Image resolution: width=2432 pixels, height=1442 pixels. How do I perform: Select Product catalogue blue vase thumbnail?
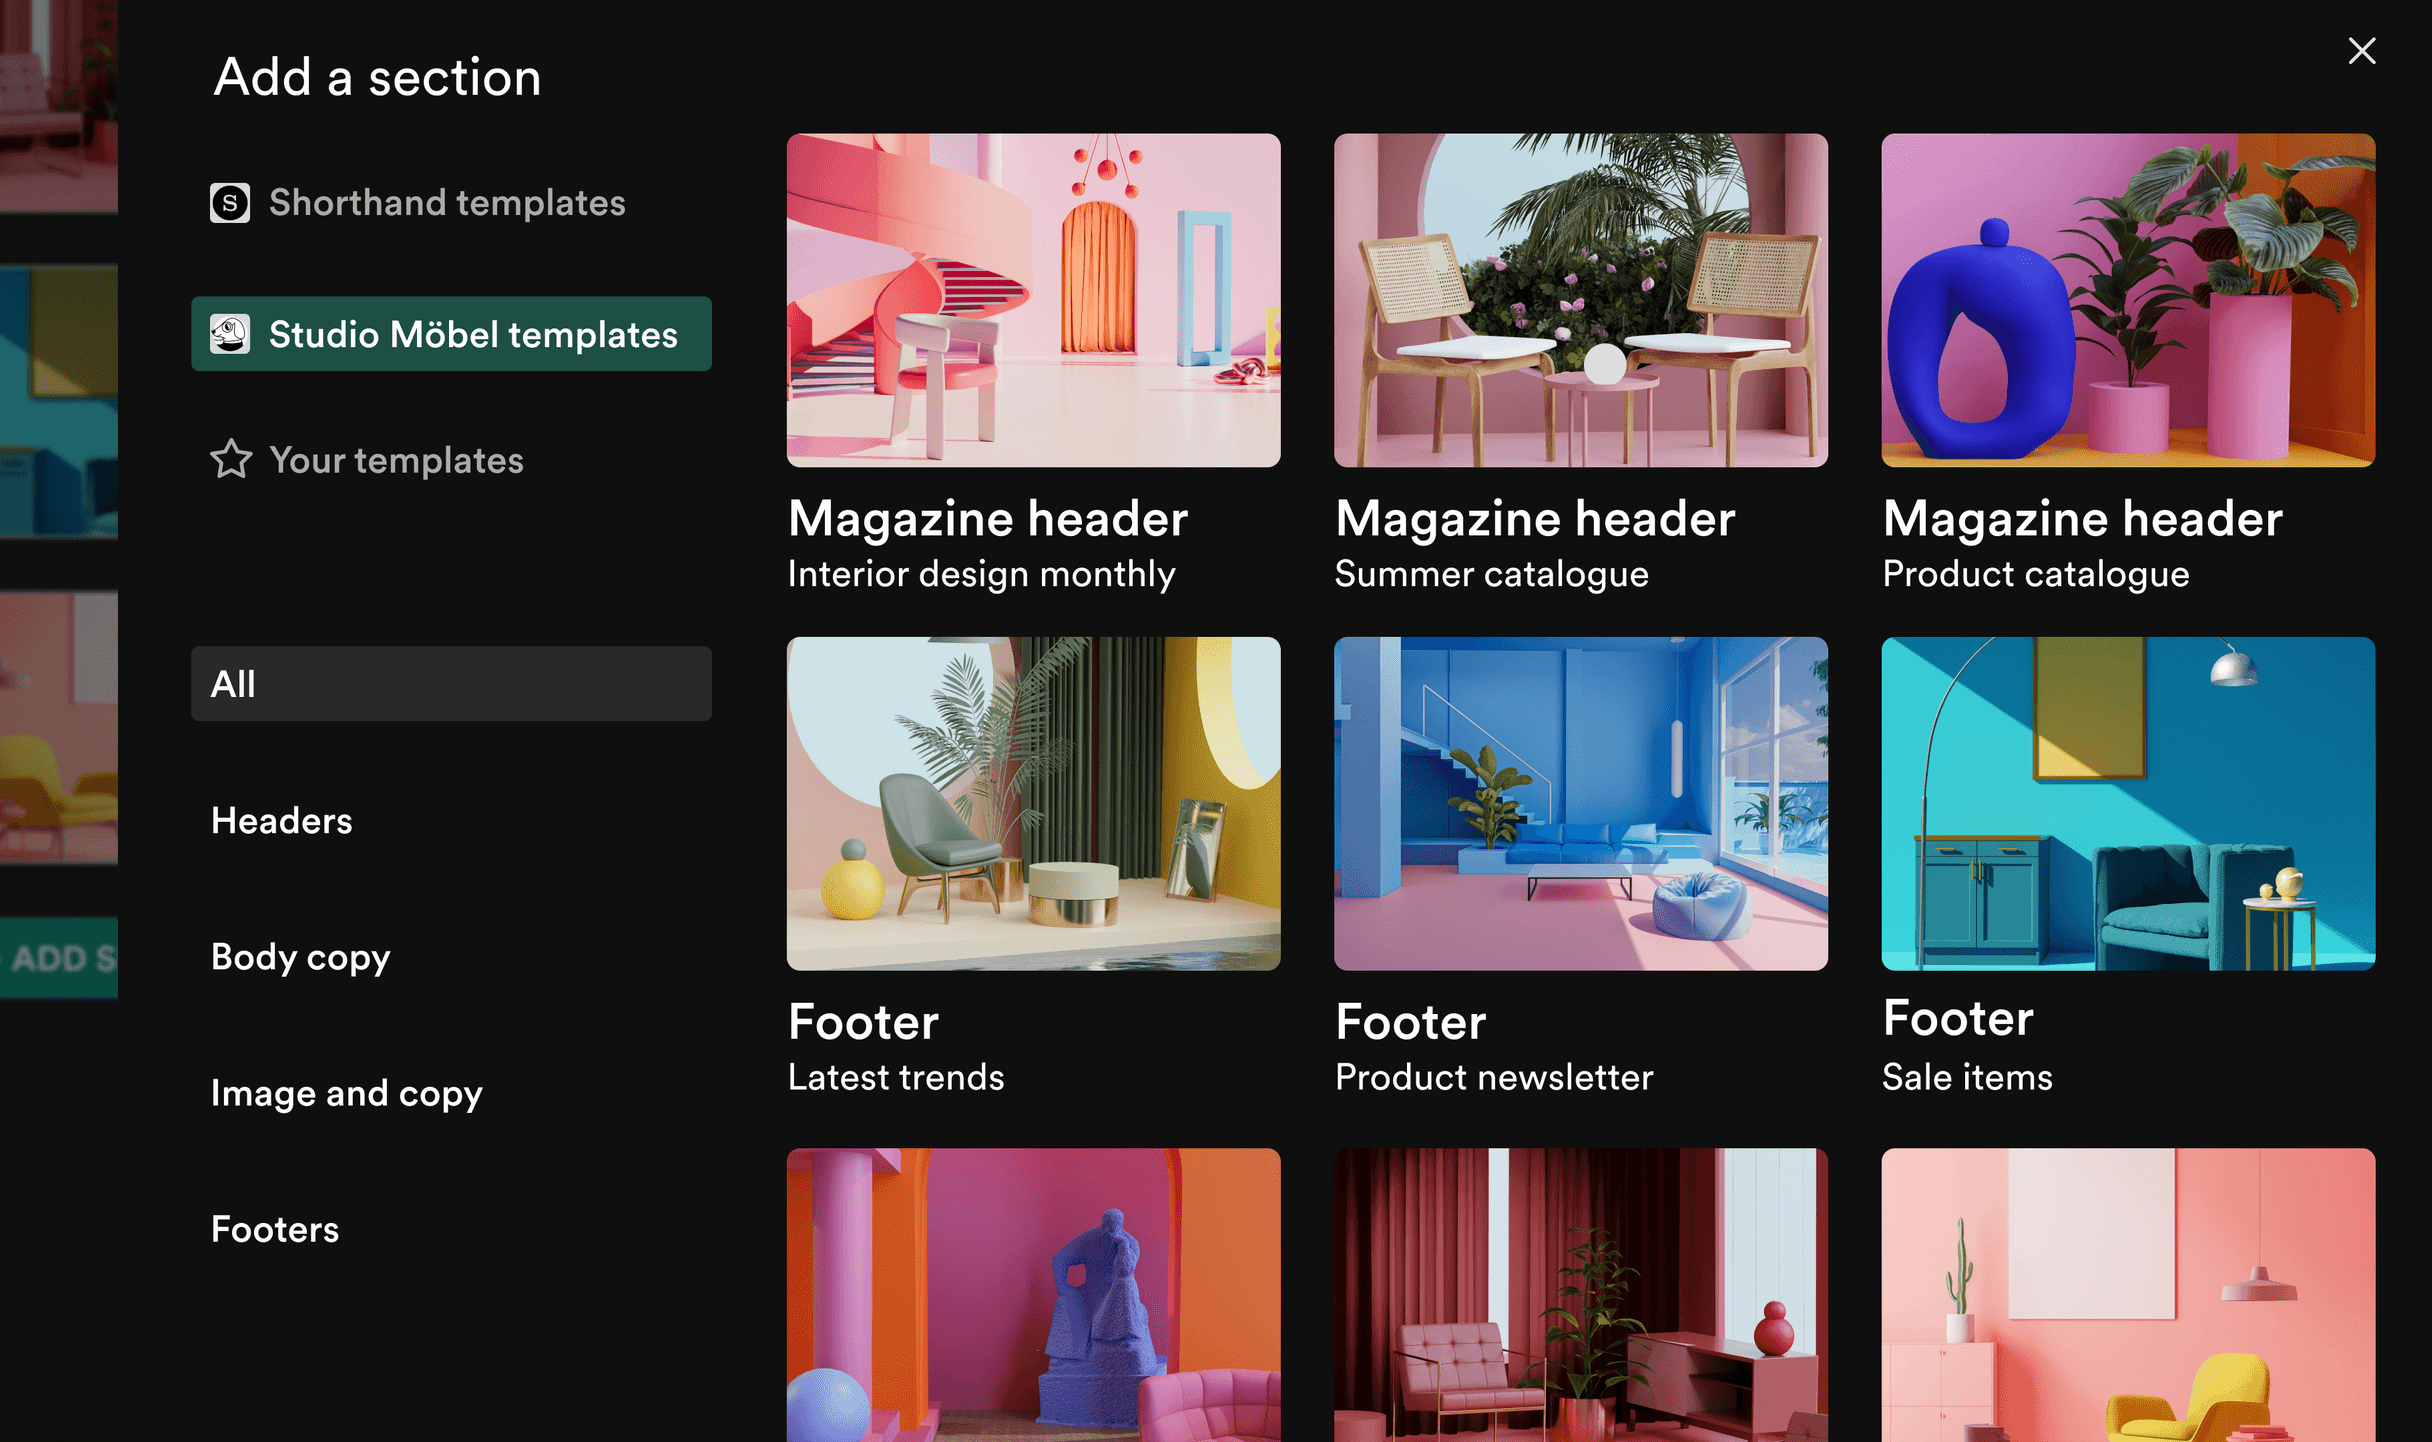click(2127, 300)
